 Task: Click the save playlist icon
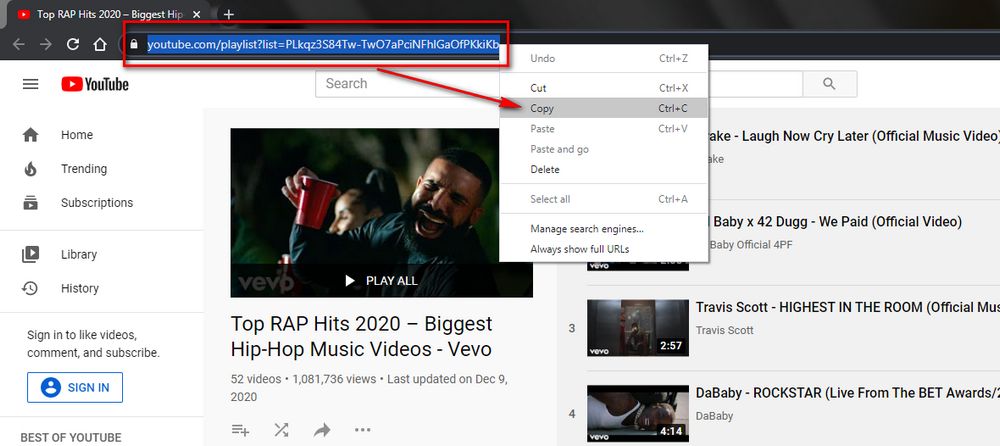(x=240, y=429)
